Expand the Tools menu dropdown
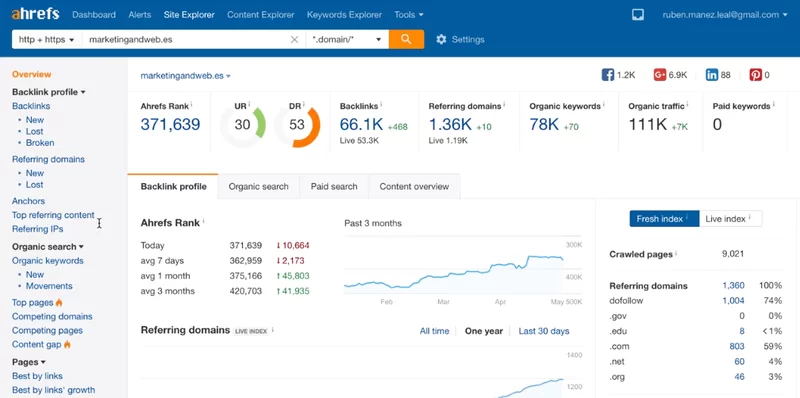Screen dimensions: 800x398 [409, 15]
